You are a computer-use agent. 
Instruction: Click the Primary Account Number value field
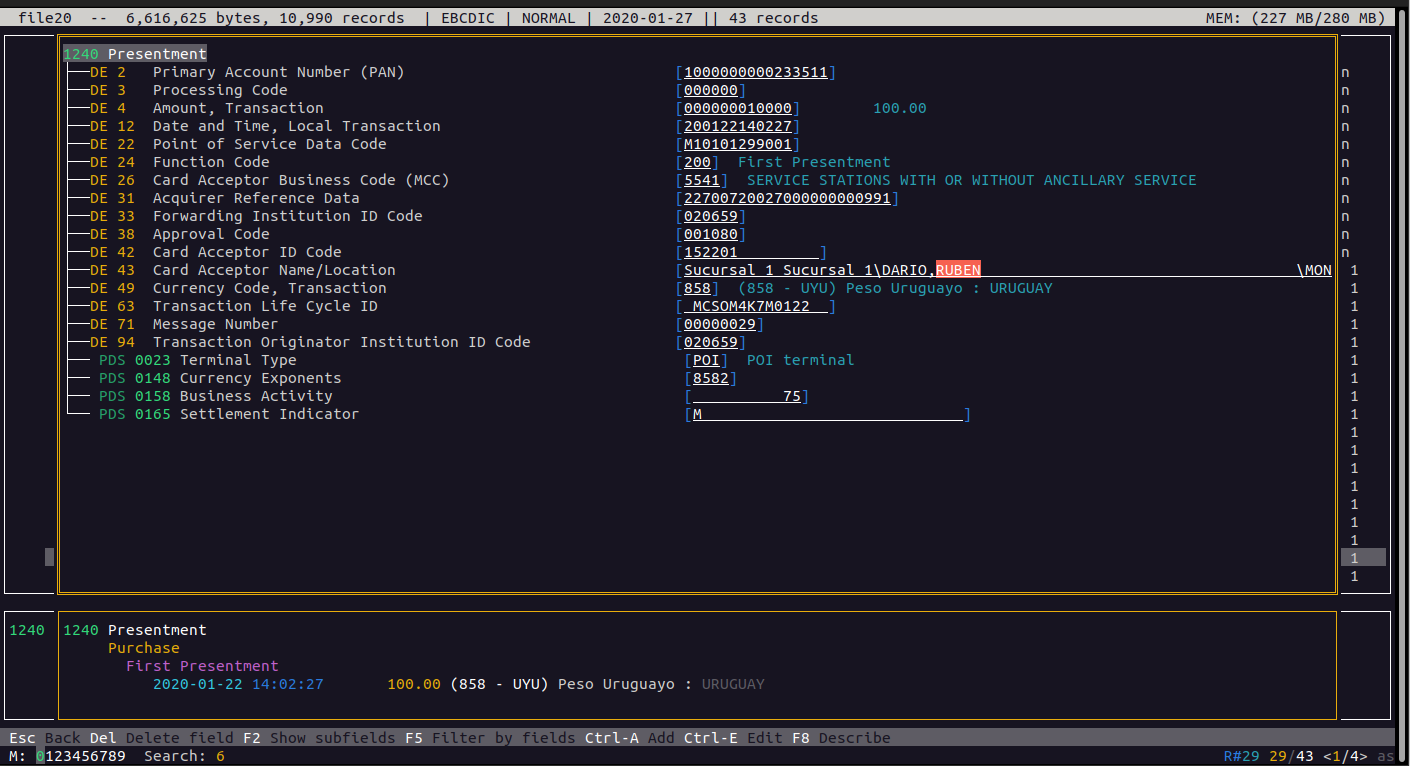point(755,72)
